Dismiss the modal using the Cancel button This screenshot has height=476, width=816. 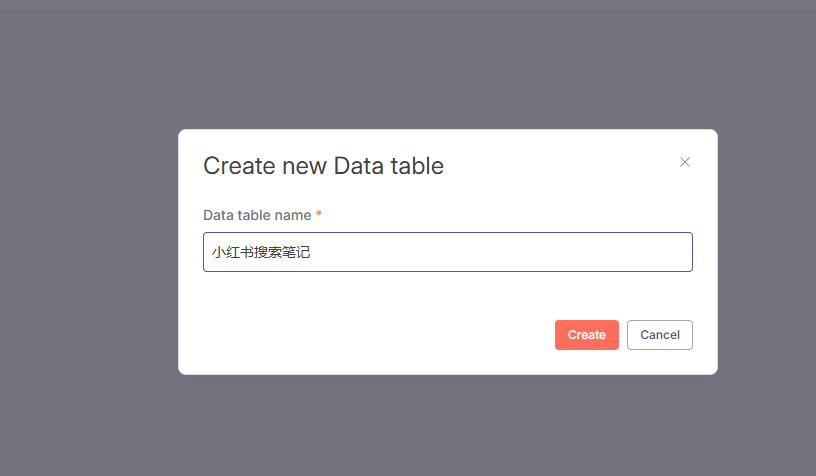pos(659,335)
